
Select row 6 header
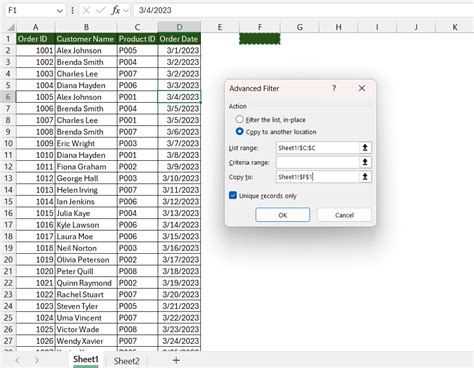tap(8, 97)
